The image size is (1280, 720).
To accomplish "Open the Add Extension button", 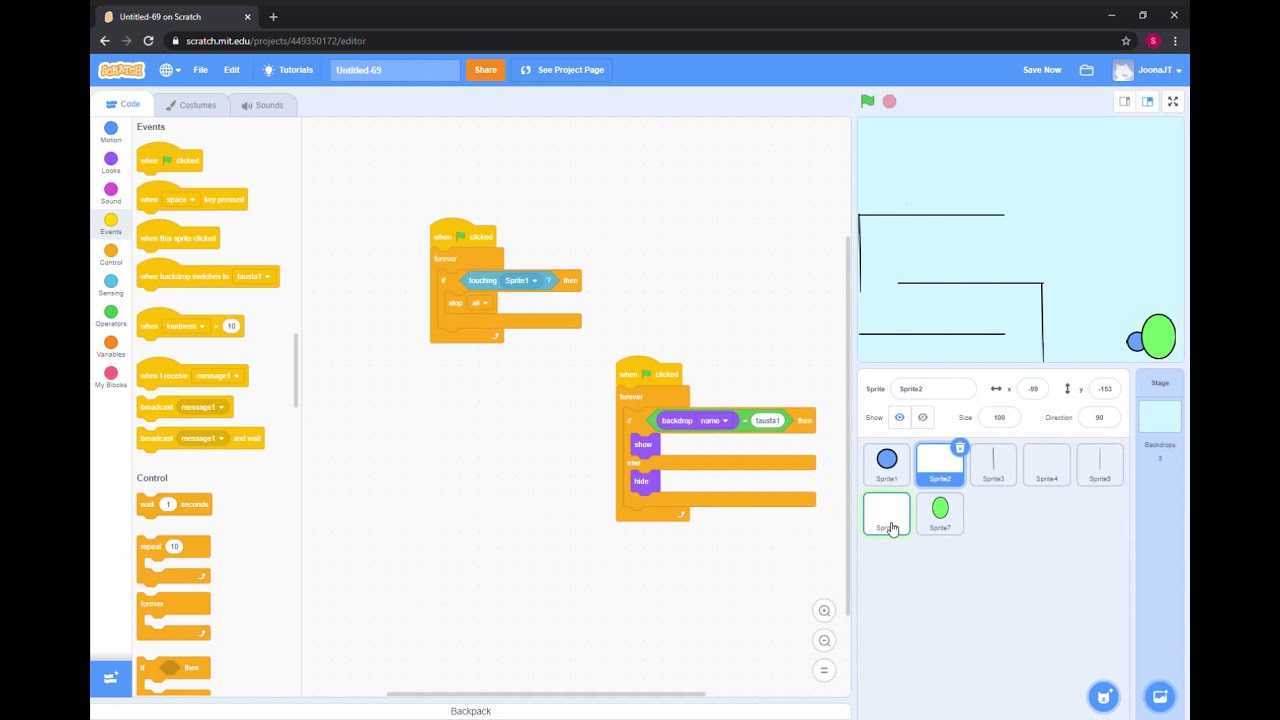I will tap(111, 678).
